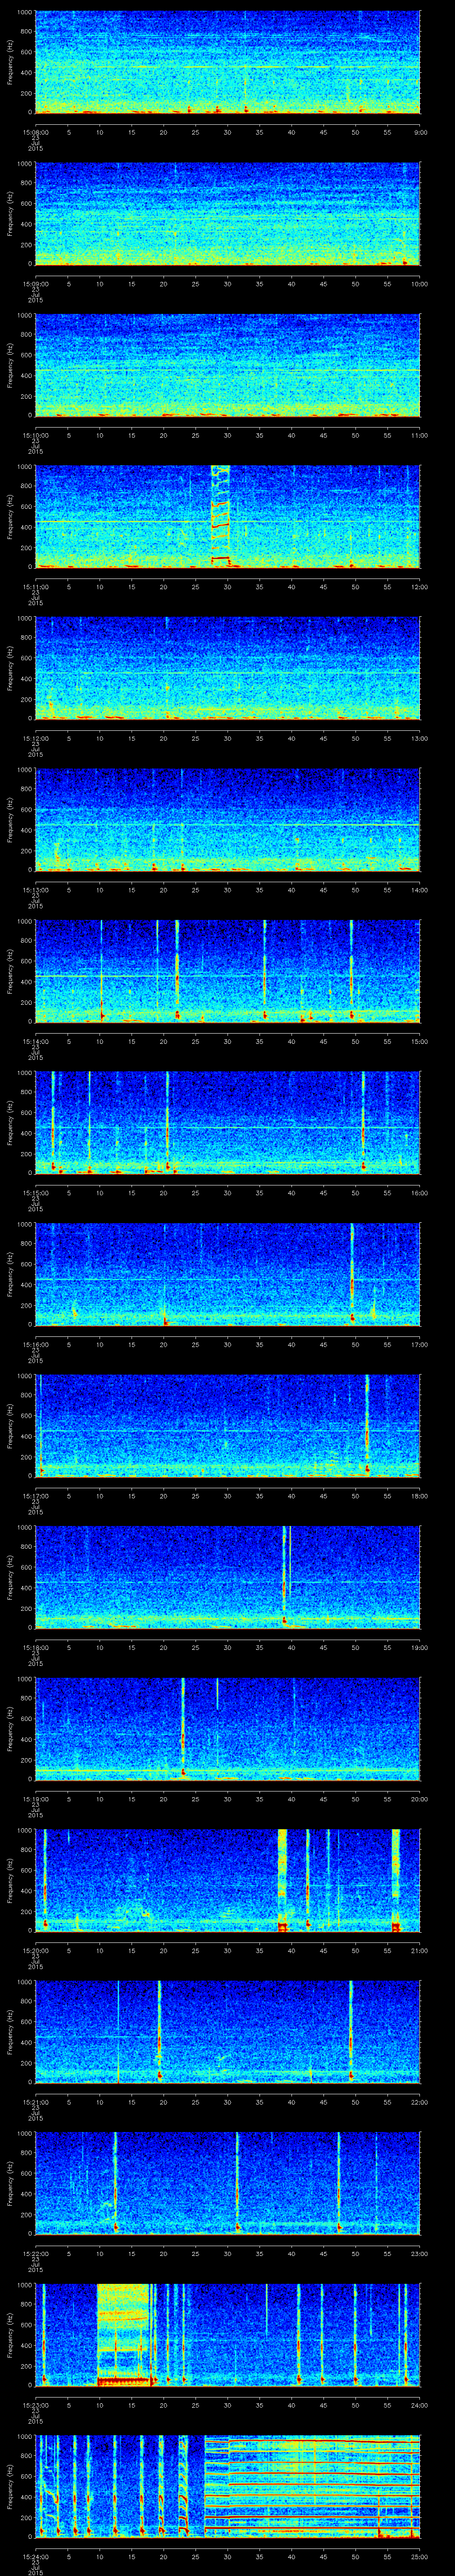
Task: Click the wide yellow noise block in 15:23:00 panel
Action: (x=124, y=2335)
